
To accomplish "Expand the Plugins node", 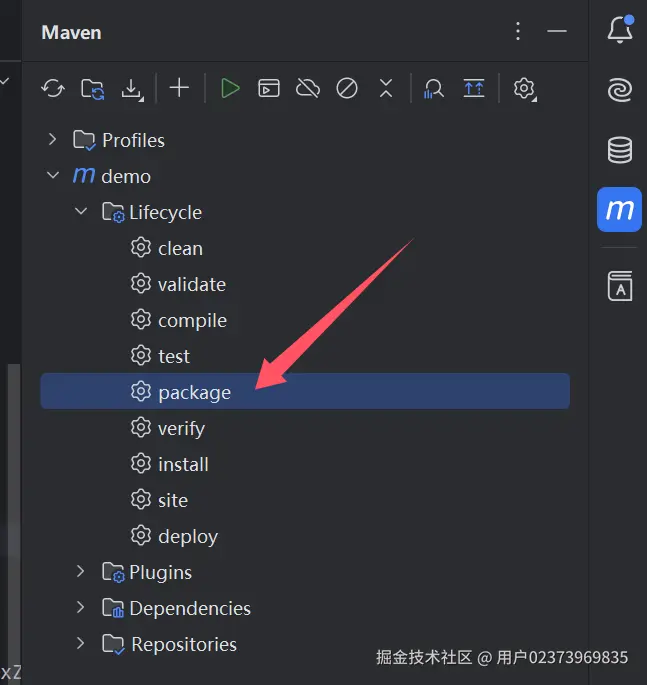I will click(x=80, y=571).
